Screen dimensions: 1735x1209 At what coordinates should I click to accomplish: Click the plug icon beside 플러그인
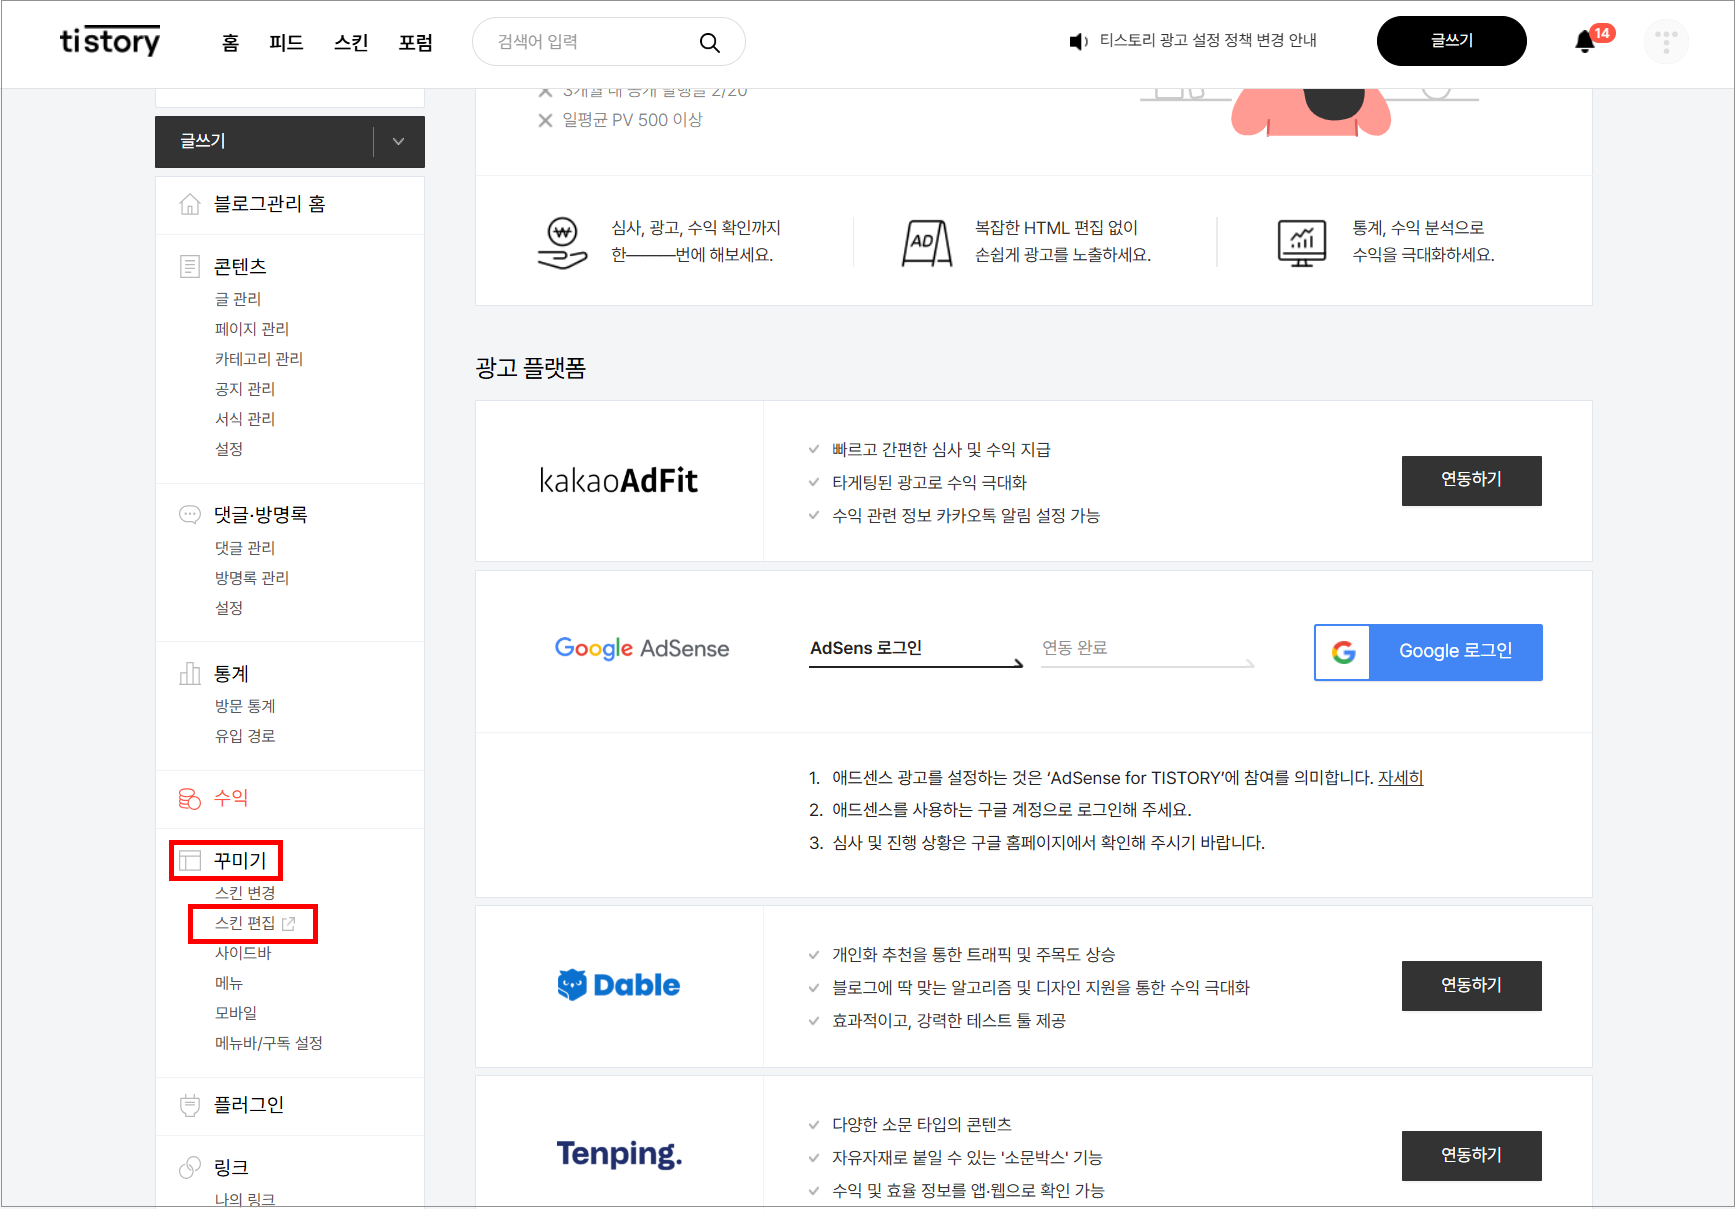pos(189,1105)
